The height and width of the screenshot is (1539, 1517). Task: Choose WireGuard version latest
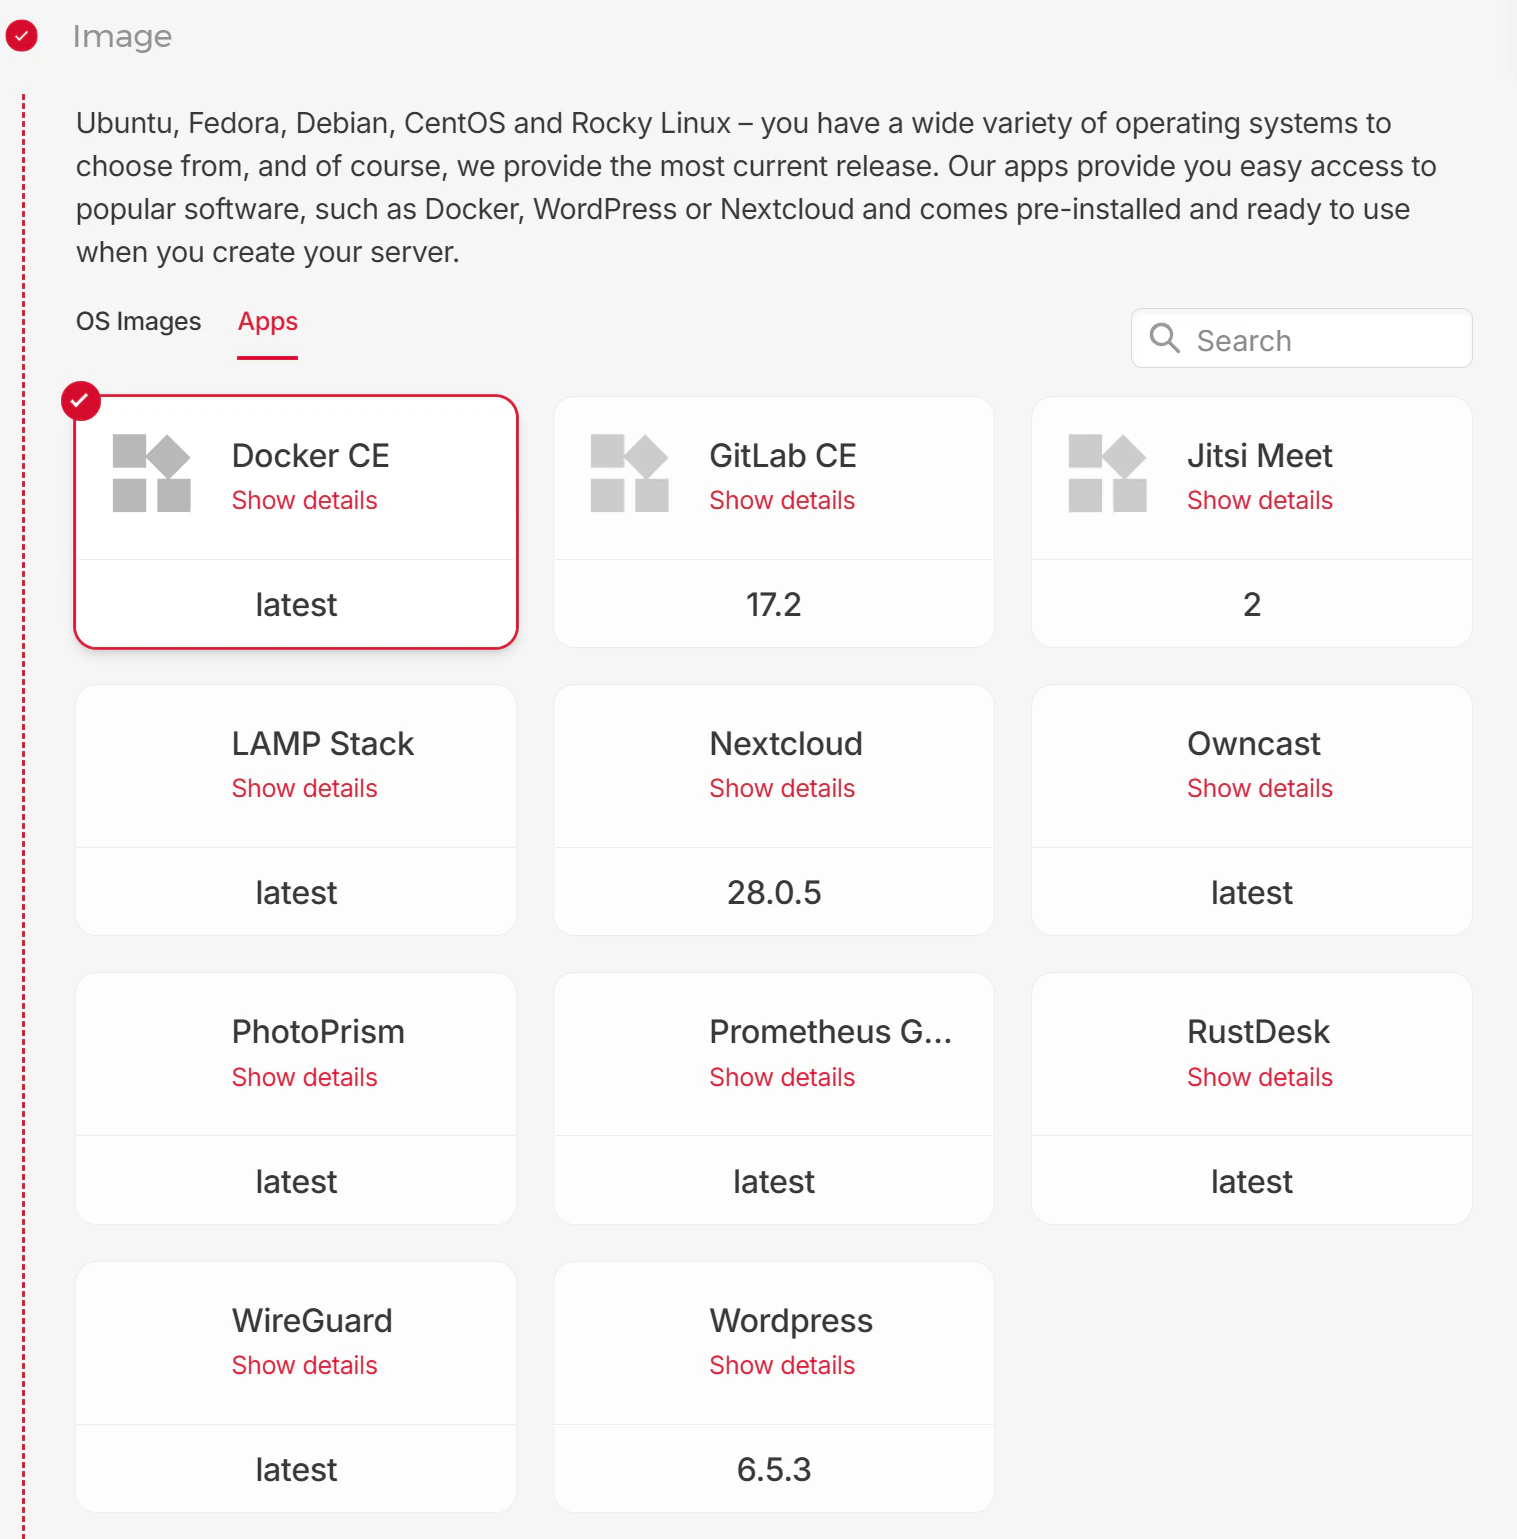click(x=296, y=1469)
